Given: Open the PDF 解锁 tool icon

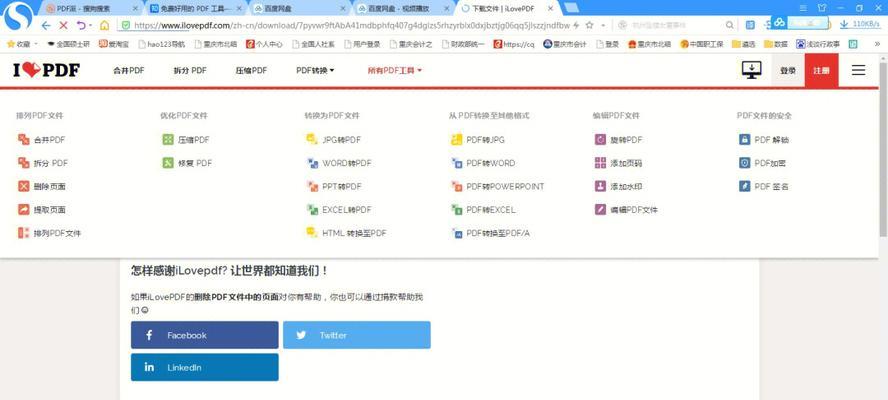Looking at the screenshot, I should pyautogui.click(x=745, y=139).
